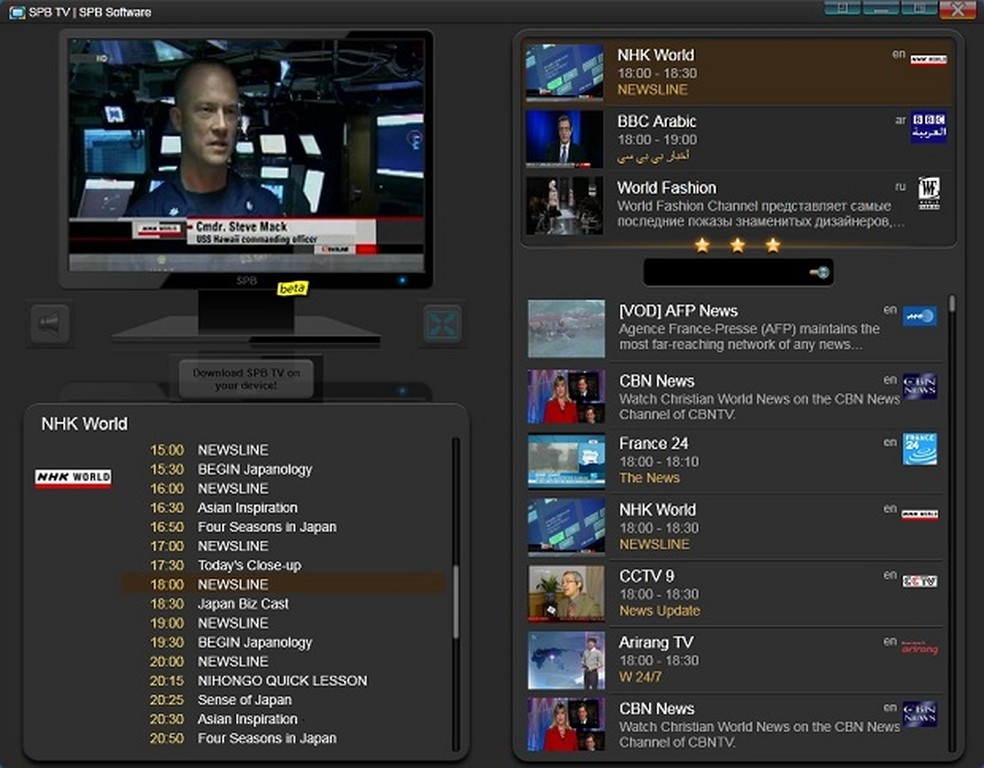Click the AFP News channel logo
This screenshot has width=984, height=768.
920,316
